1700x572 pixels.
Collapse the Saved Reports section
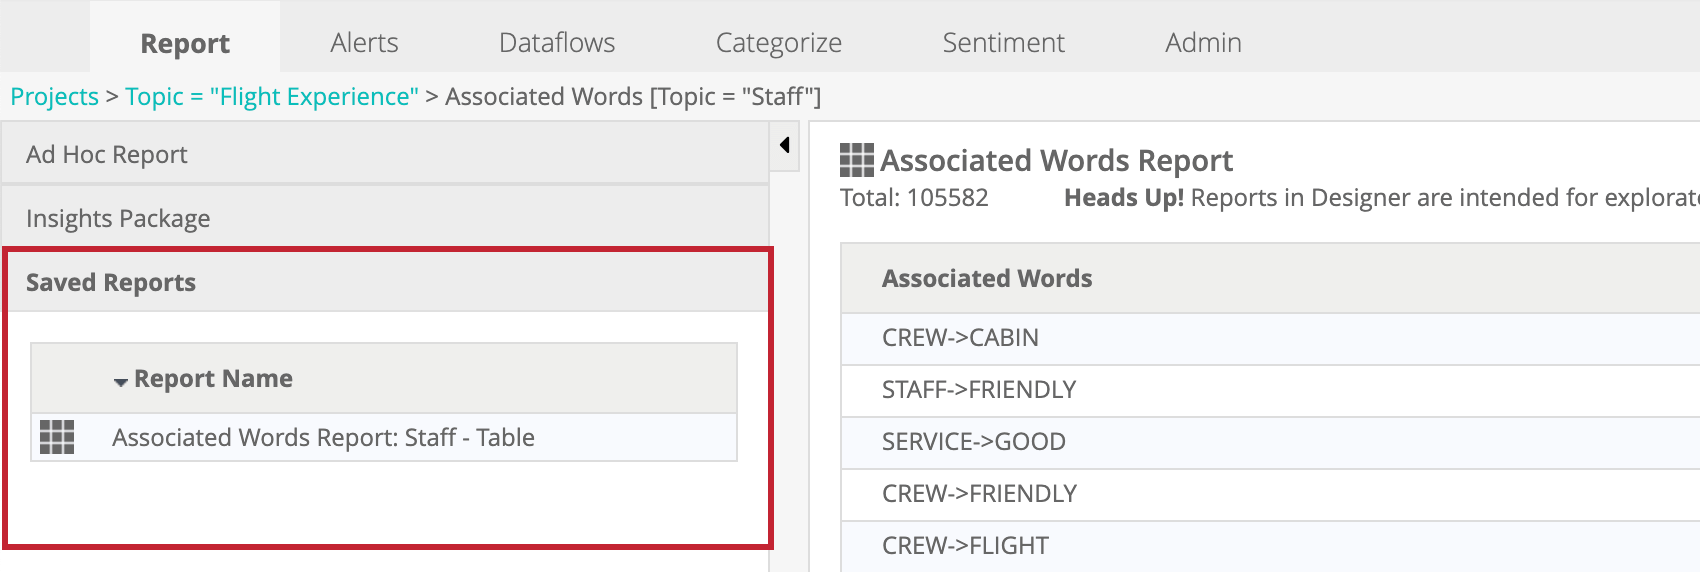click(111, 283)
